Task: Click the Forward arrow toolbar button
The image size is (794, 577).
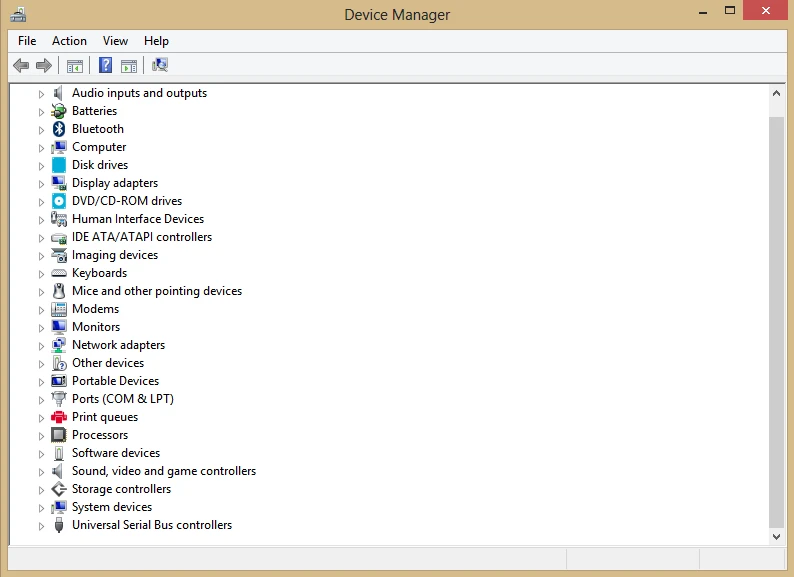Action: pyautogui.click(x=44, y=66)
